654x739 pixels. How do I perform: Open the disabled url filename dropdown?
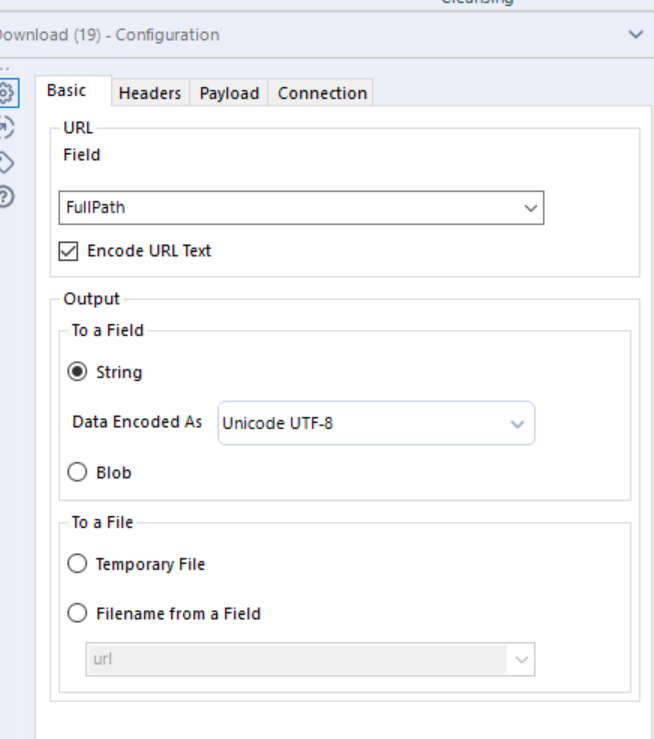(310, 660)
